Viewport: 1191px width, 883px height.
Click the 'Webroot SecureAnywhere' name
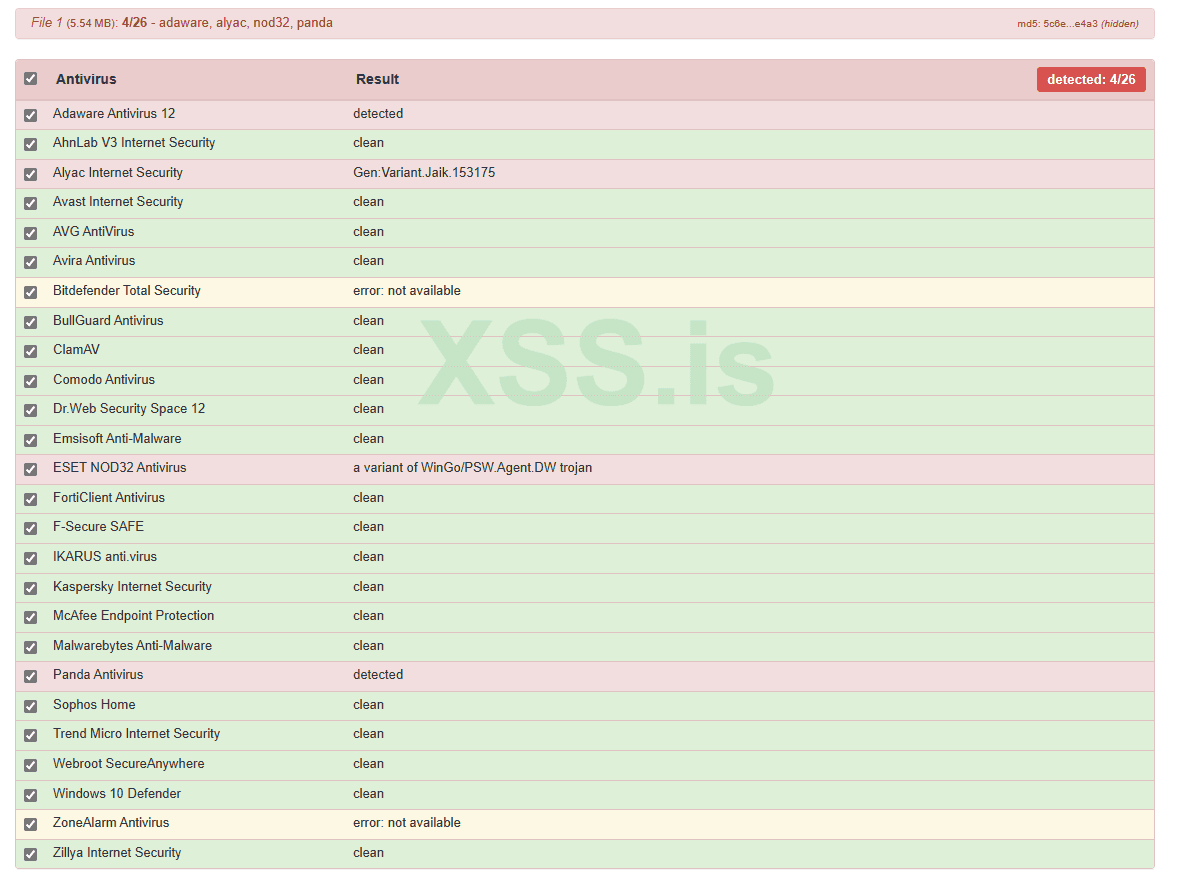128,764
